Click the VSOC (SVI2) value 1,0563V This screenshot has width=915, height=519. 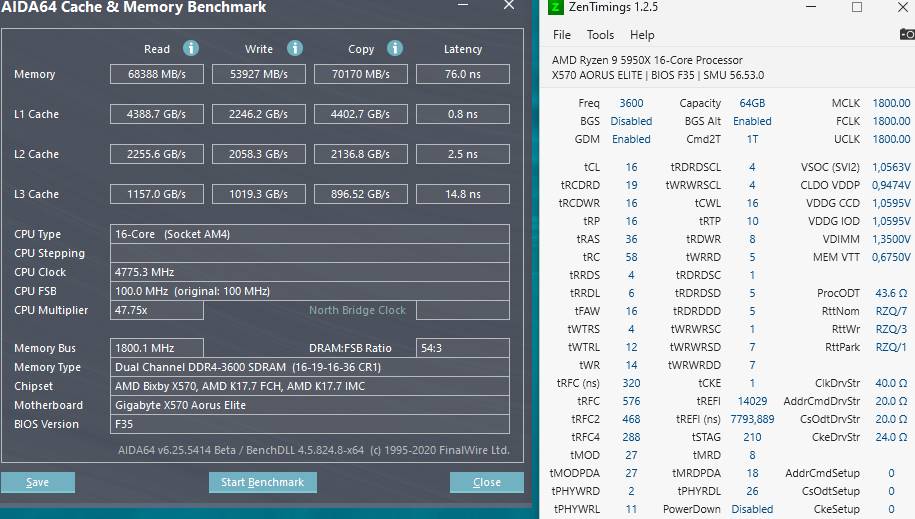891,168
